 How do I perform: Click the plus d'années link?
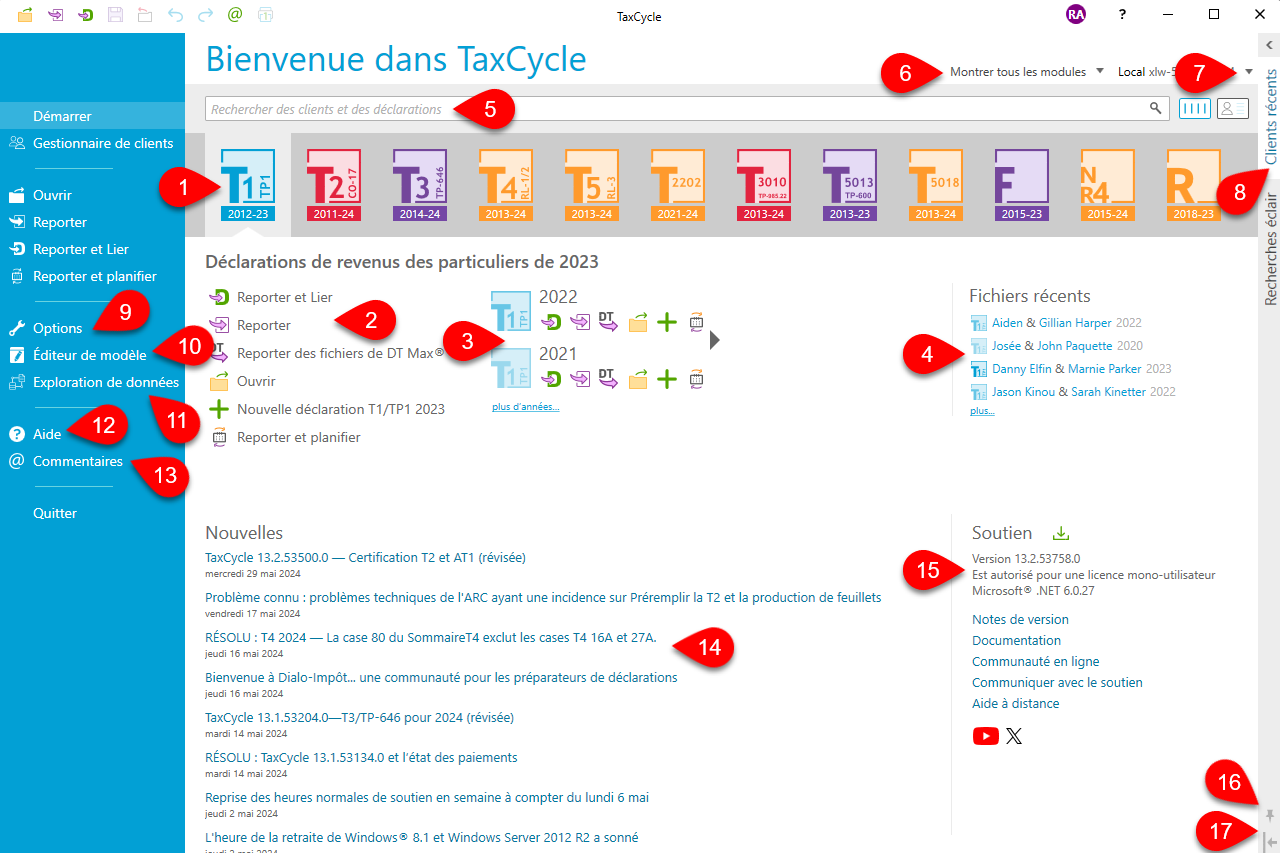525,407
